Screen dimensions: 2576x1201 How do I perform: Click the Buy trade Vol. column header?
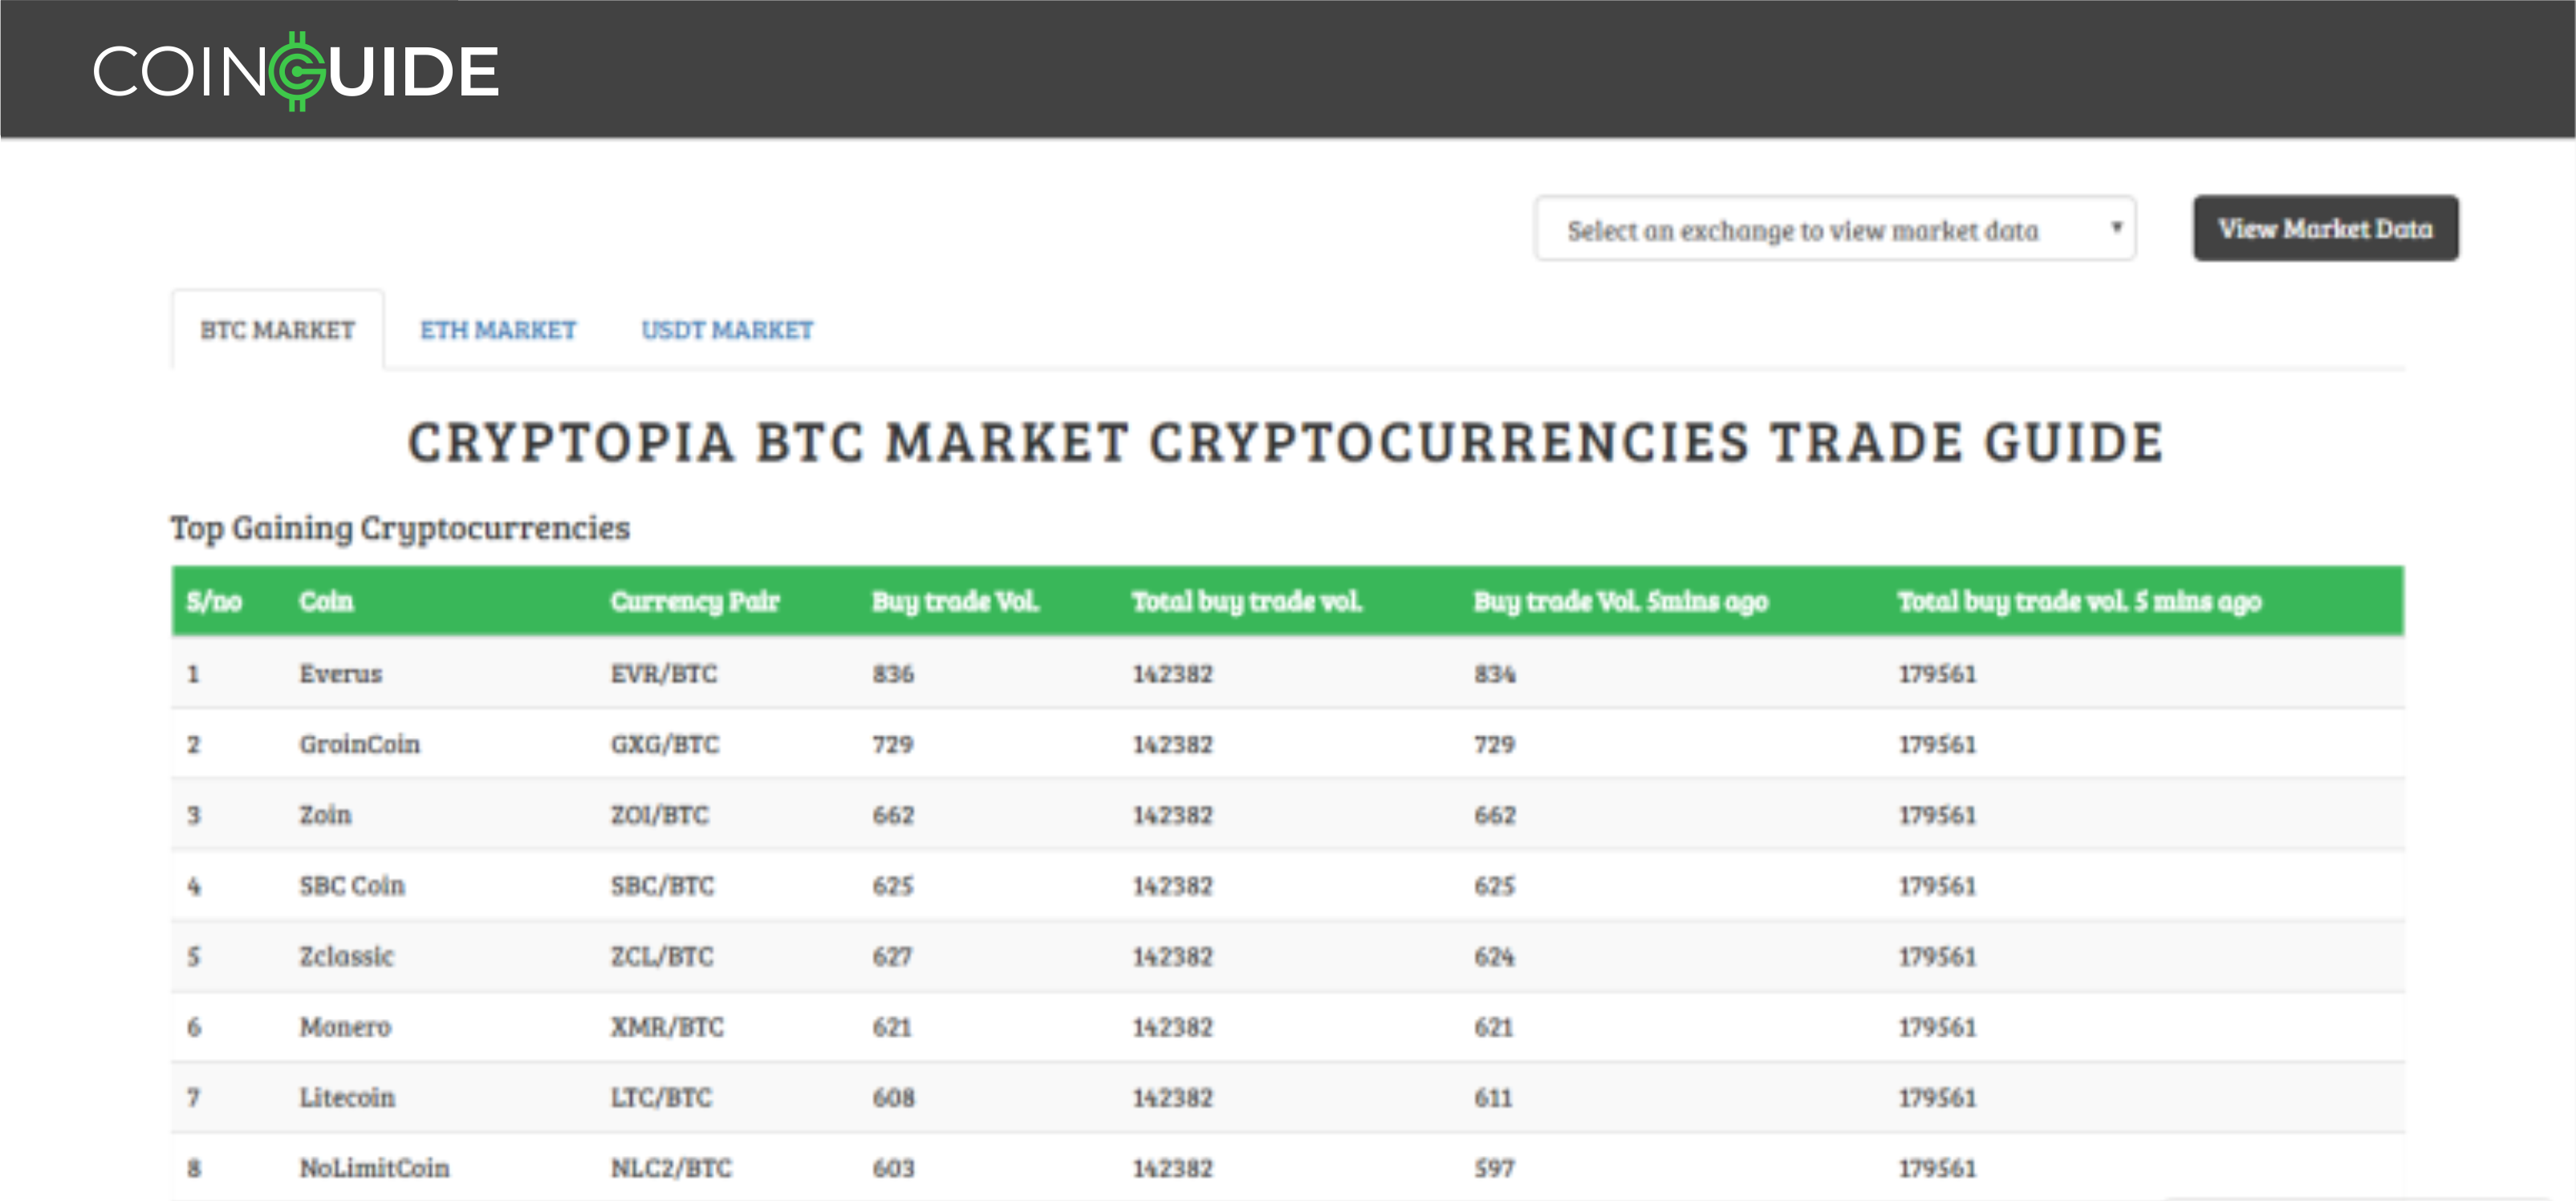pyautogui.click(x=955, y=601)
